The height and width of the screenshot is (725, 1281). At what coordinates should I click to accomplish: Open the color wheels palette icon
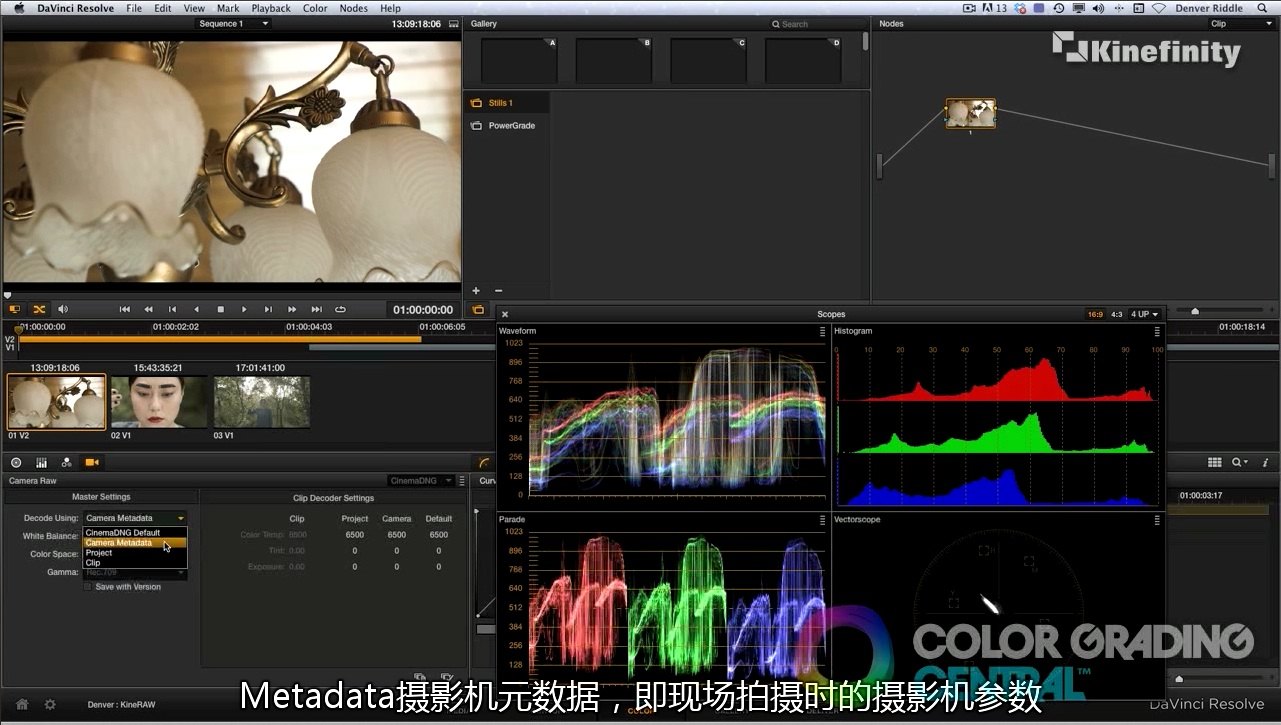point(16,462)
